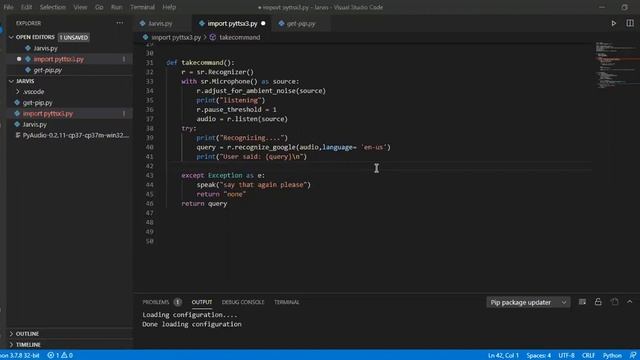The height and width of the screenshot is (360, 640).
Task: Change language mode via Python
Action: tap(612, 356)
